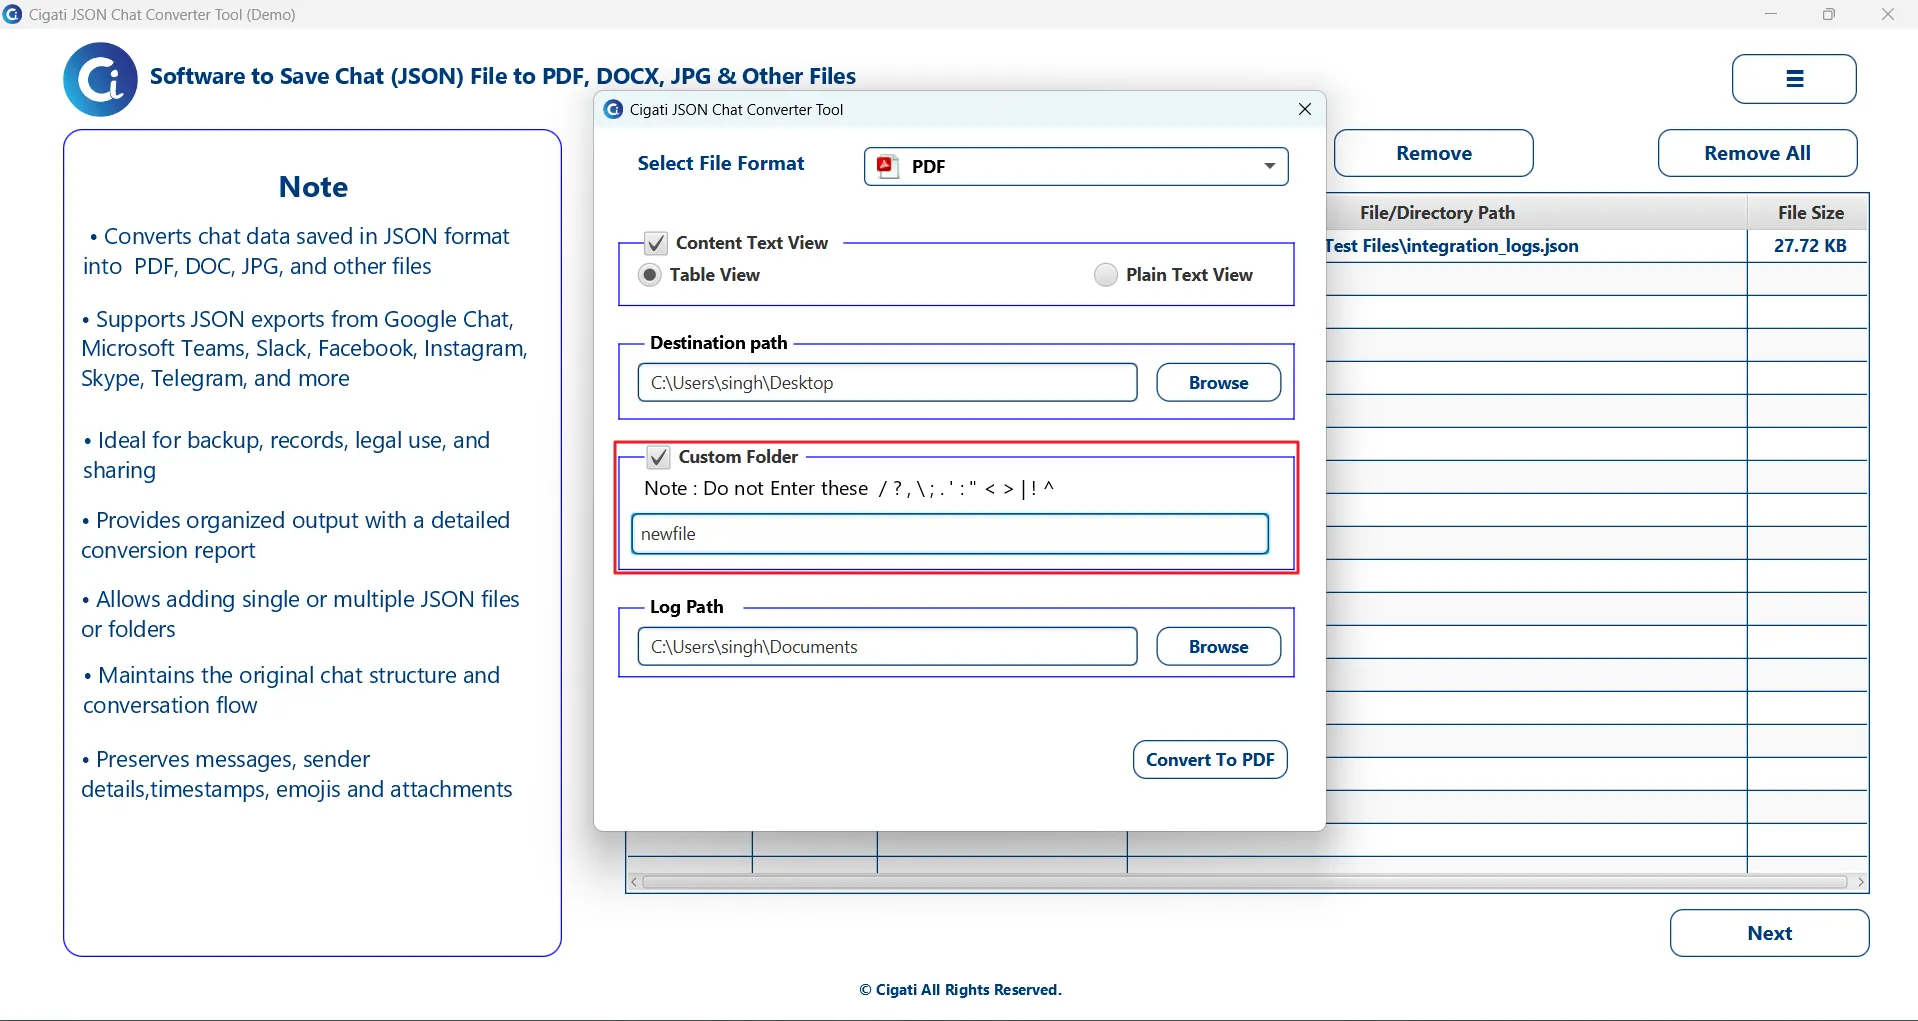Click the 27.72 KB file size cell
1918x1021 pixels.
pyautogui.click(x=1809, y=246)
